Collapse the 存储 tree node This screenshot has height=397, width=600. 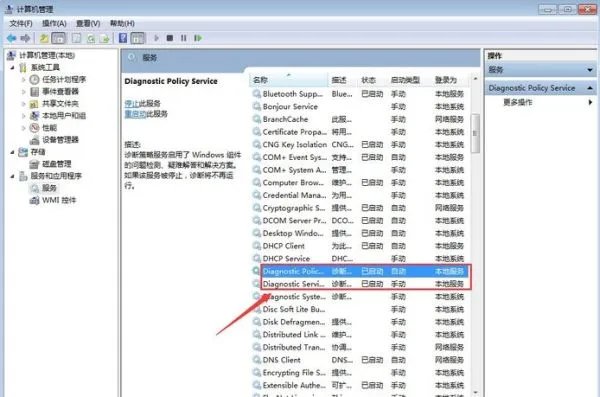[x=13, y=152]
